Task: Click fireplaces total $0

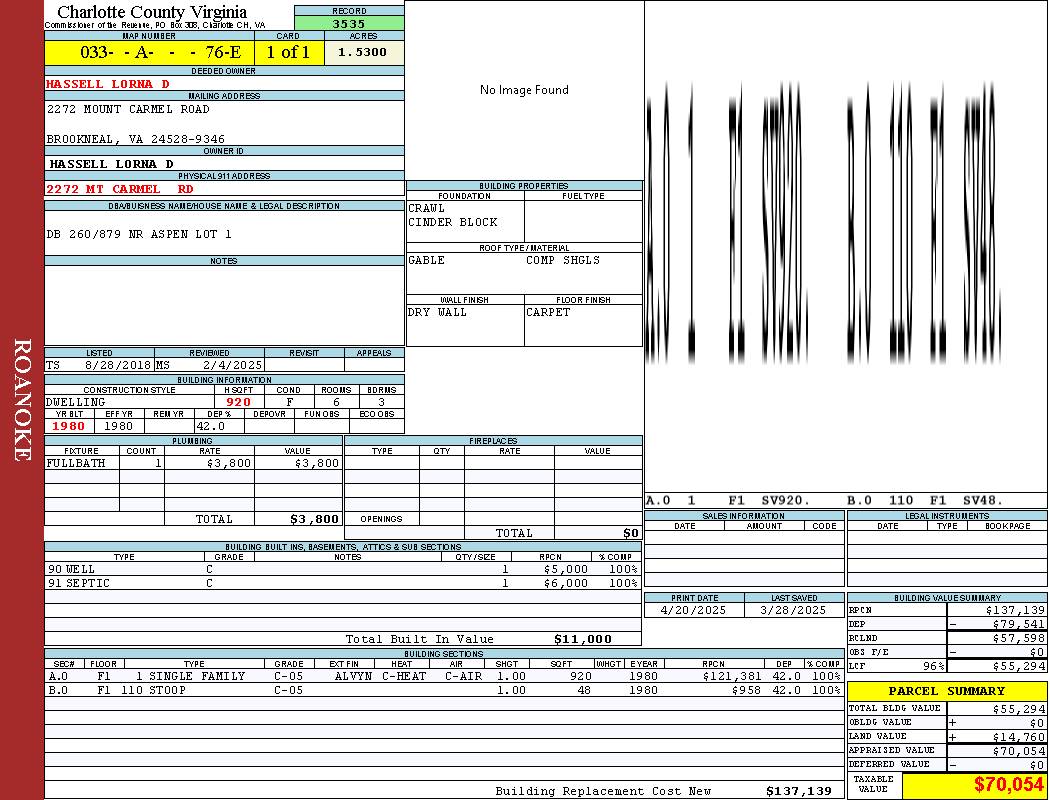Action: tap(631, 534)
